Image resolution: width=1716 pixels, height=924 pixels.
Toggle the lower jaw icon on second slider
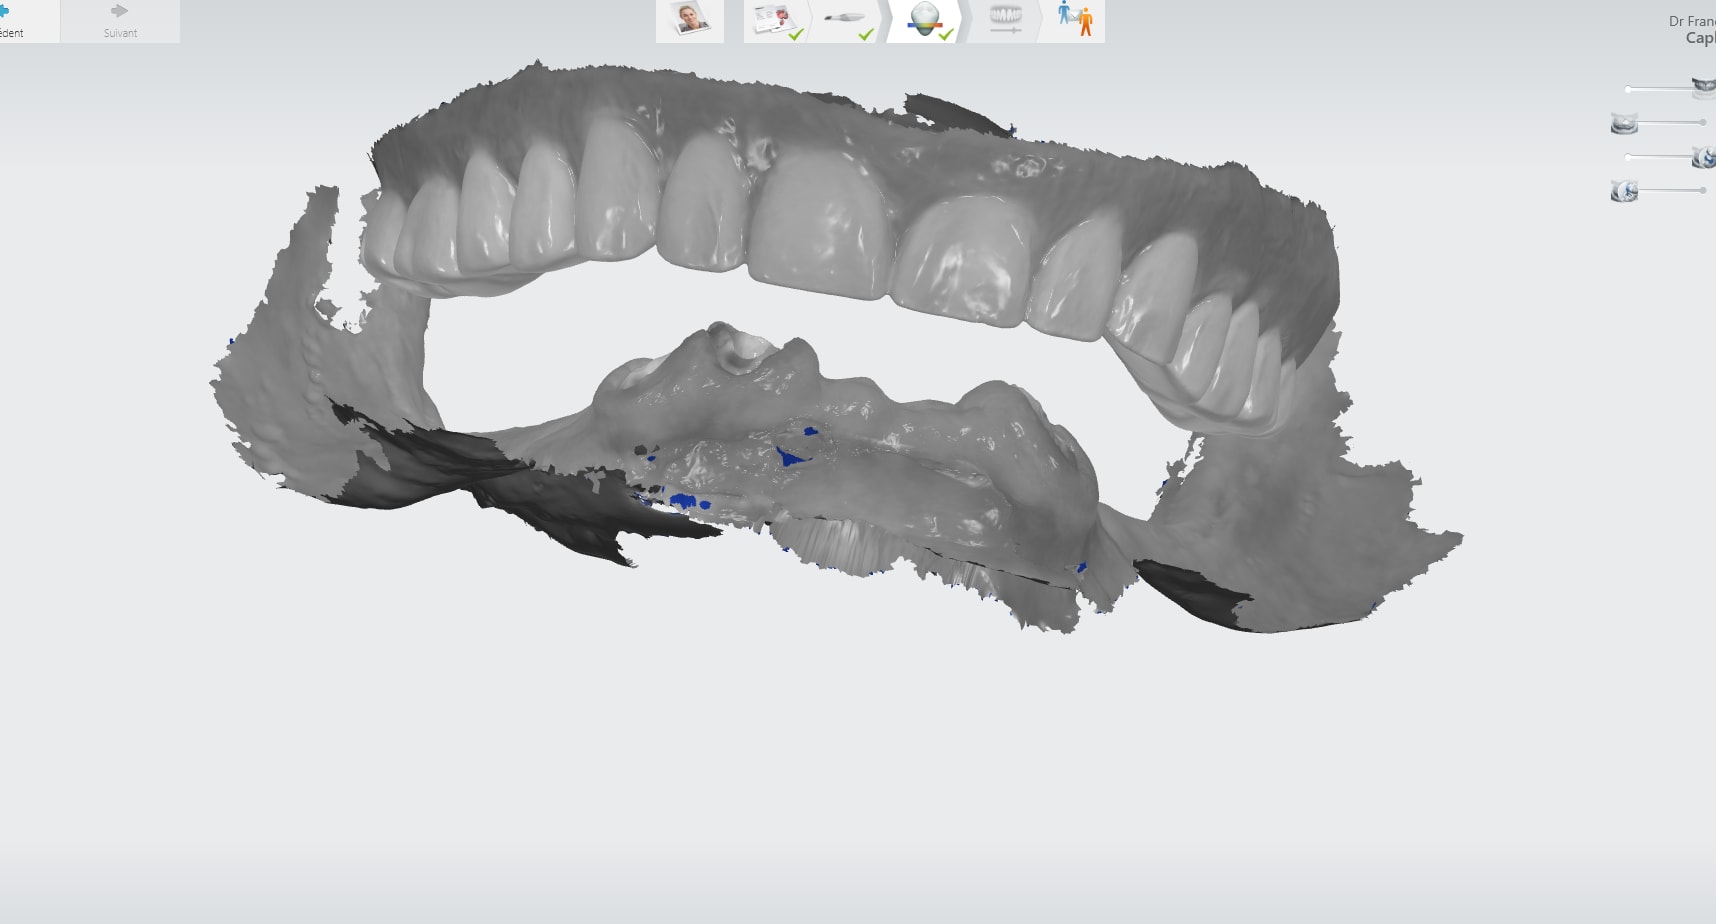[1624, 124]
